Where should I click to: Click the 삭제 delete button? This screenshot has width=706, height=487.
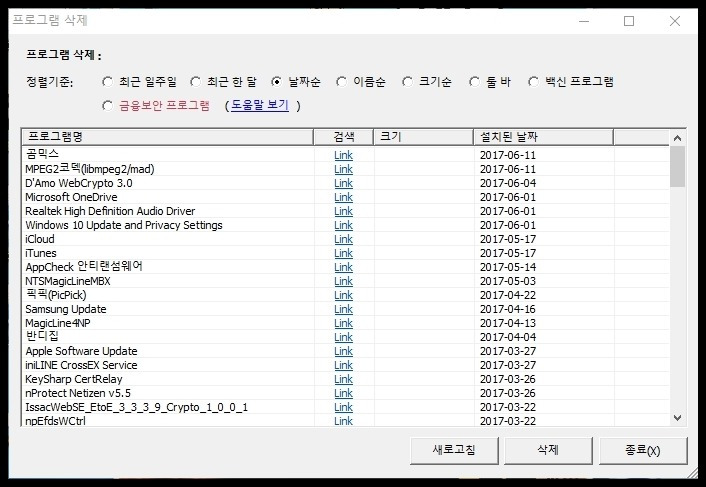tap(548, 450)
